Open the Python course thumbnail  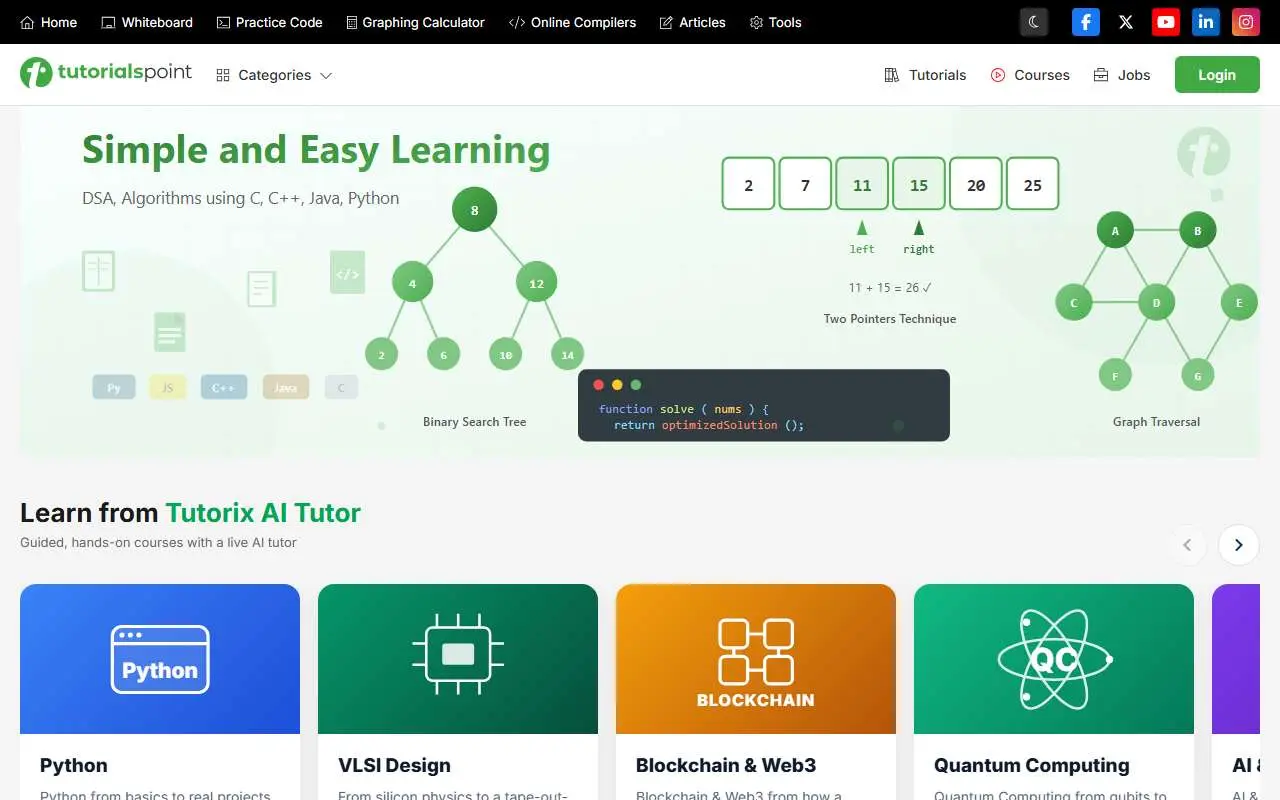click(160, 659)
